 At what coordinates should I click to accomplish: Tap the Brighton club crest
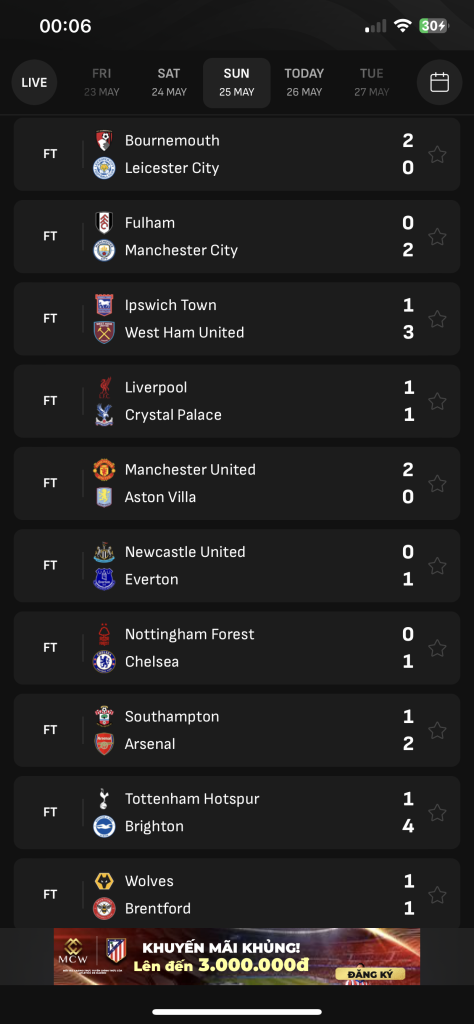(104, 826)
